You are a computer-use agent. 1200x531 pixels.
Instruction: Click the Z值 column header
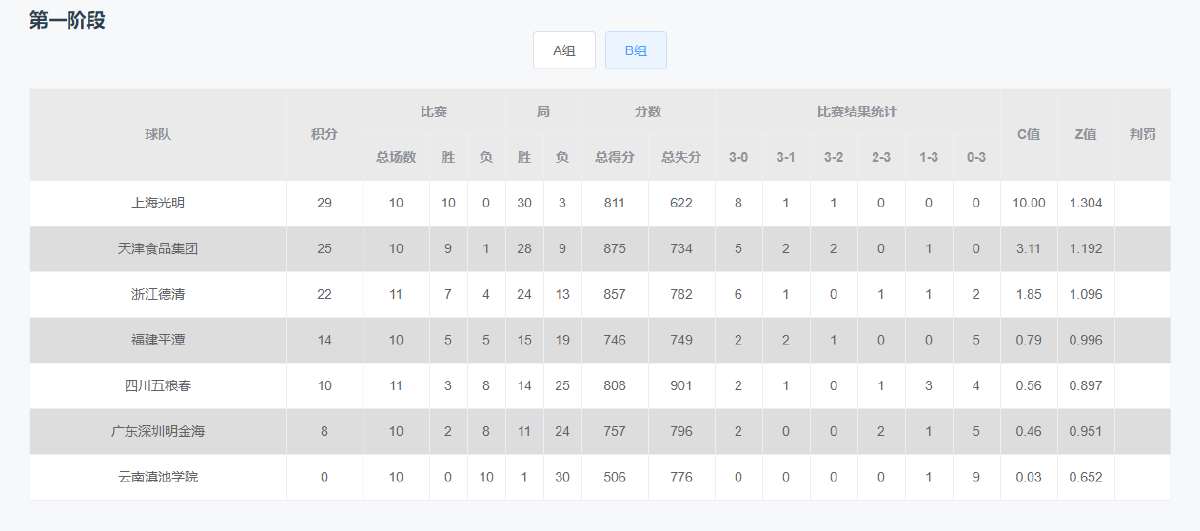[1085, 134]
